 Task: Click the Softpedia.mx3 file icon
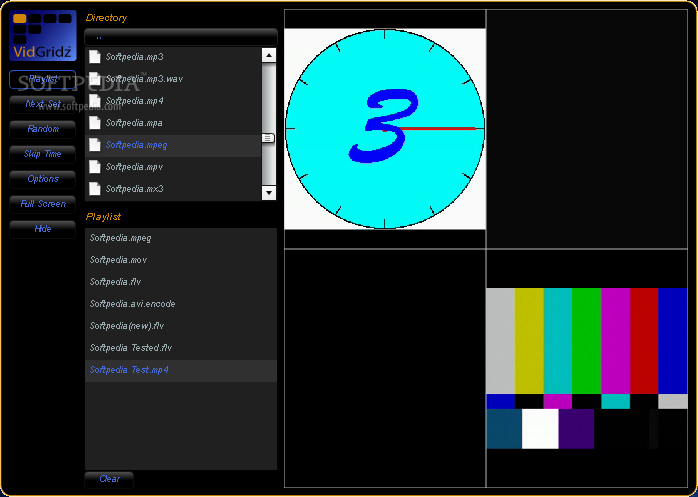click(94, 188)
